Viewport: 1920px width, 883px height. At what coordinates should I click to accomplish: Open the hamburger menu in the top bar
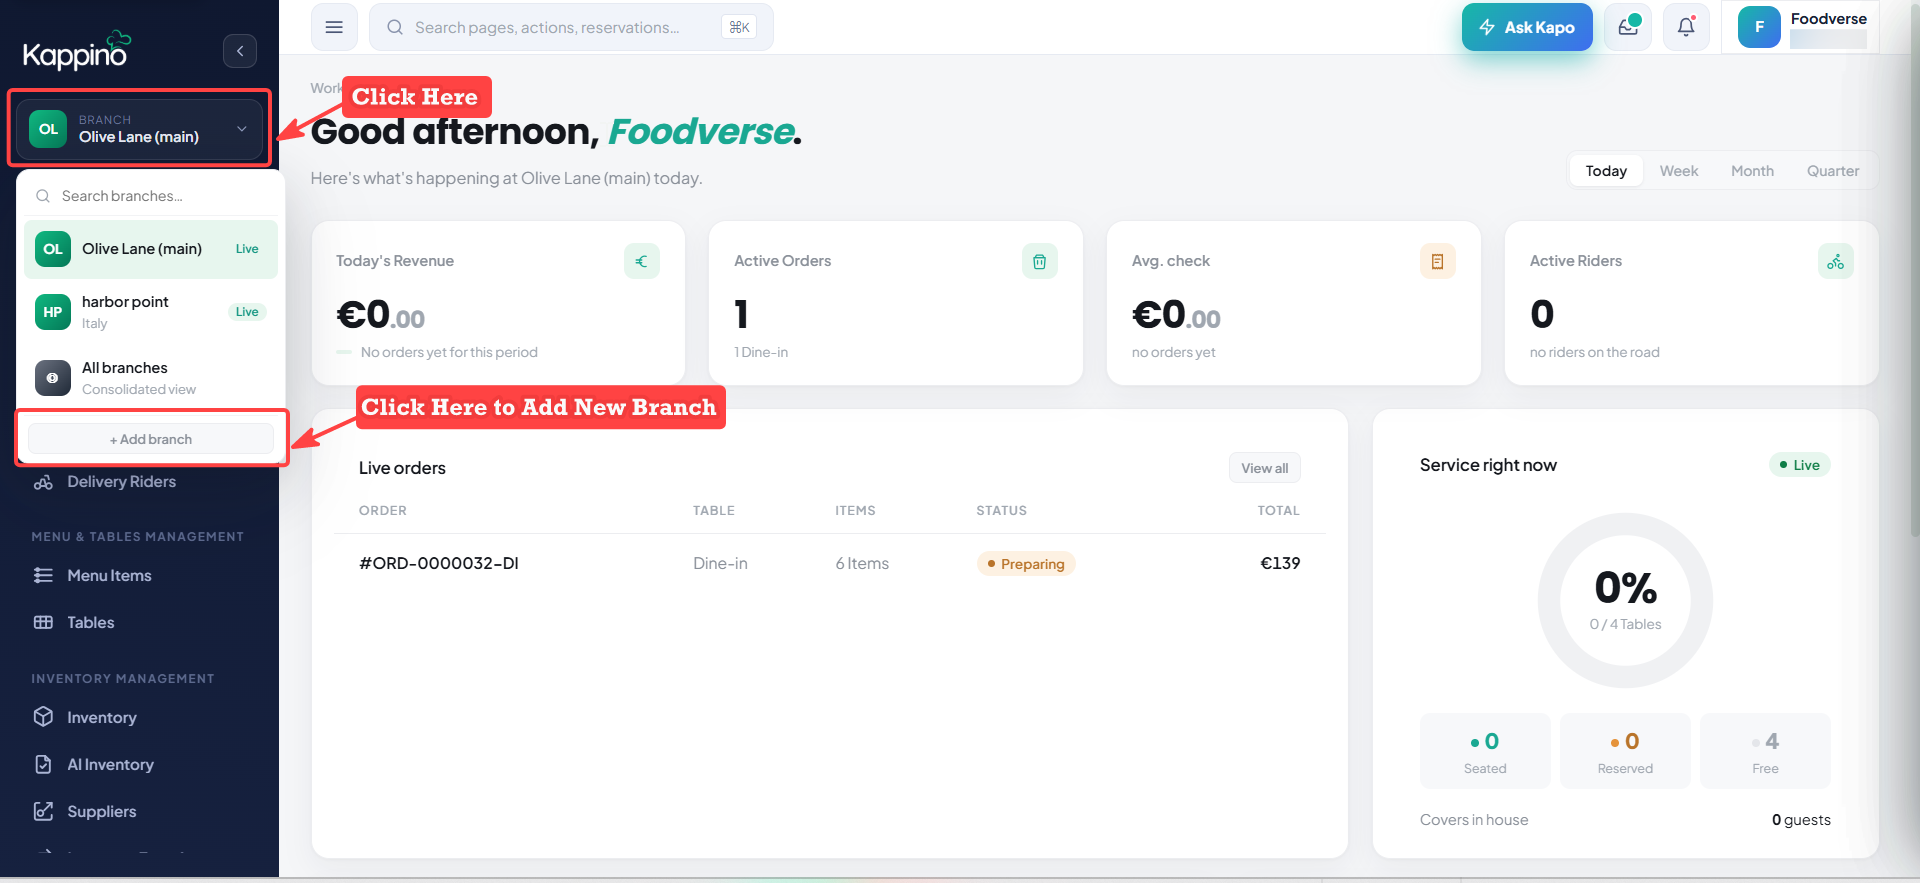point(334,27)
